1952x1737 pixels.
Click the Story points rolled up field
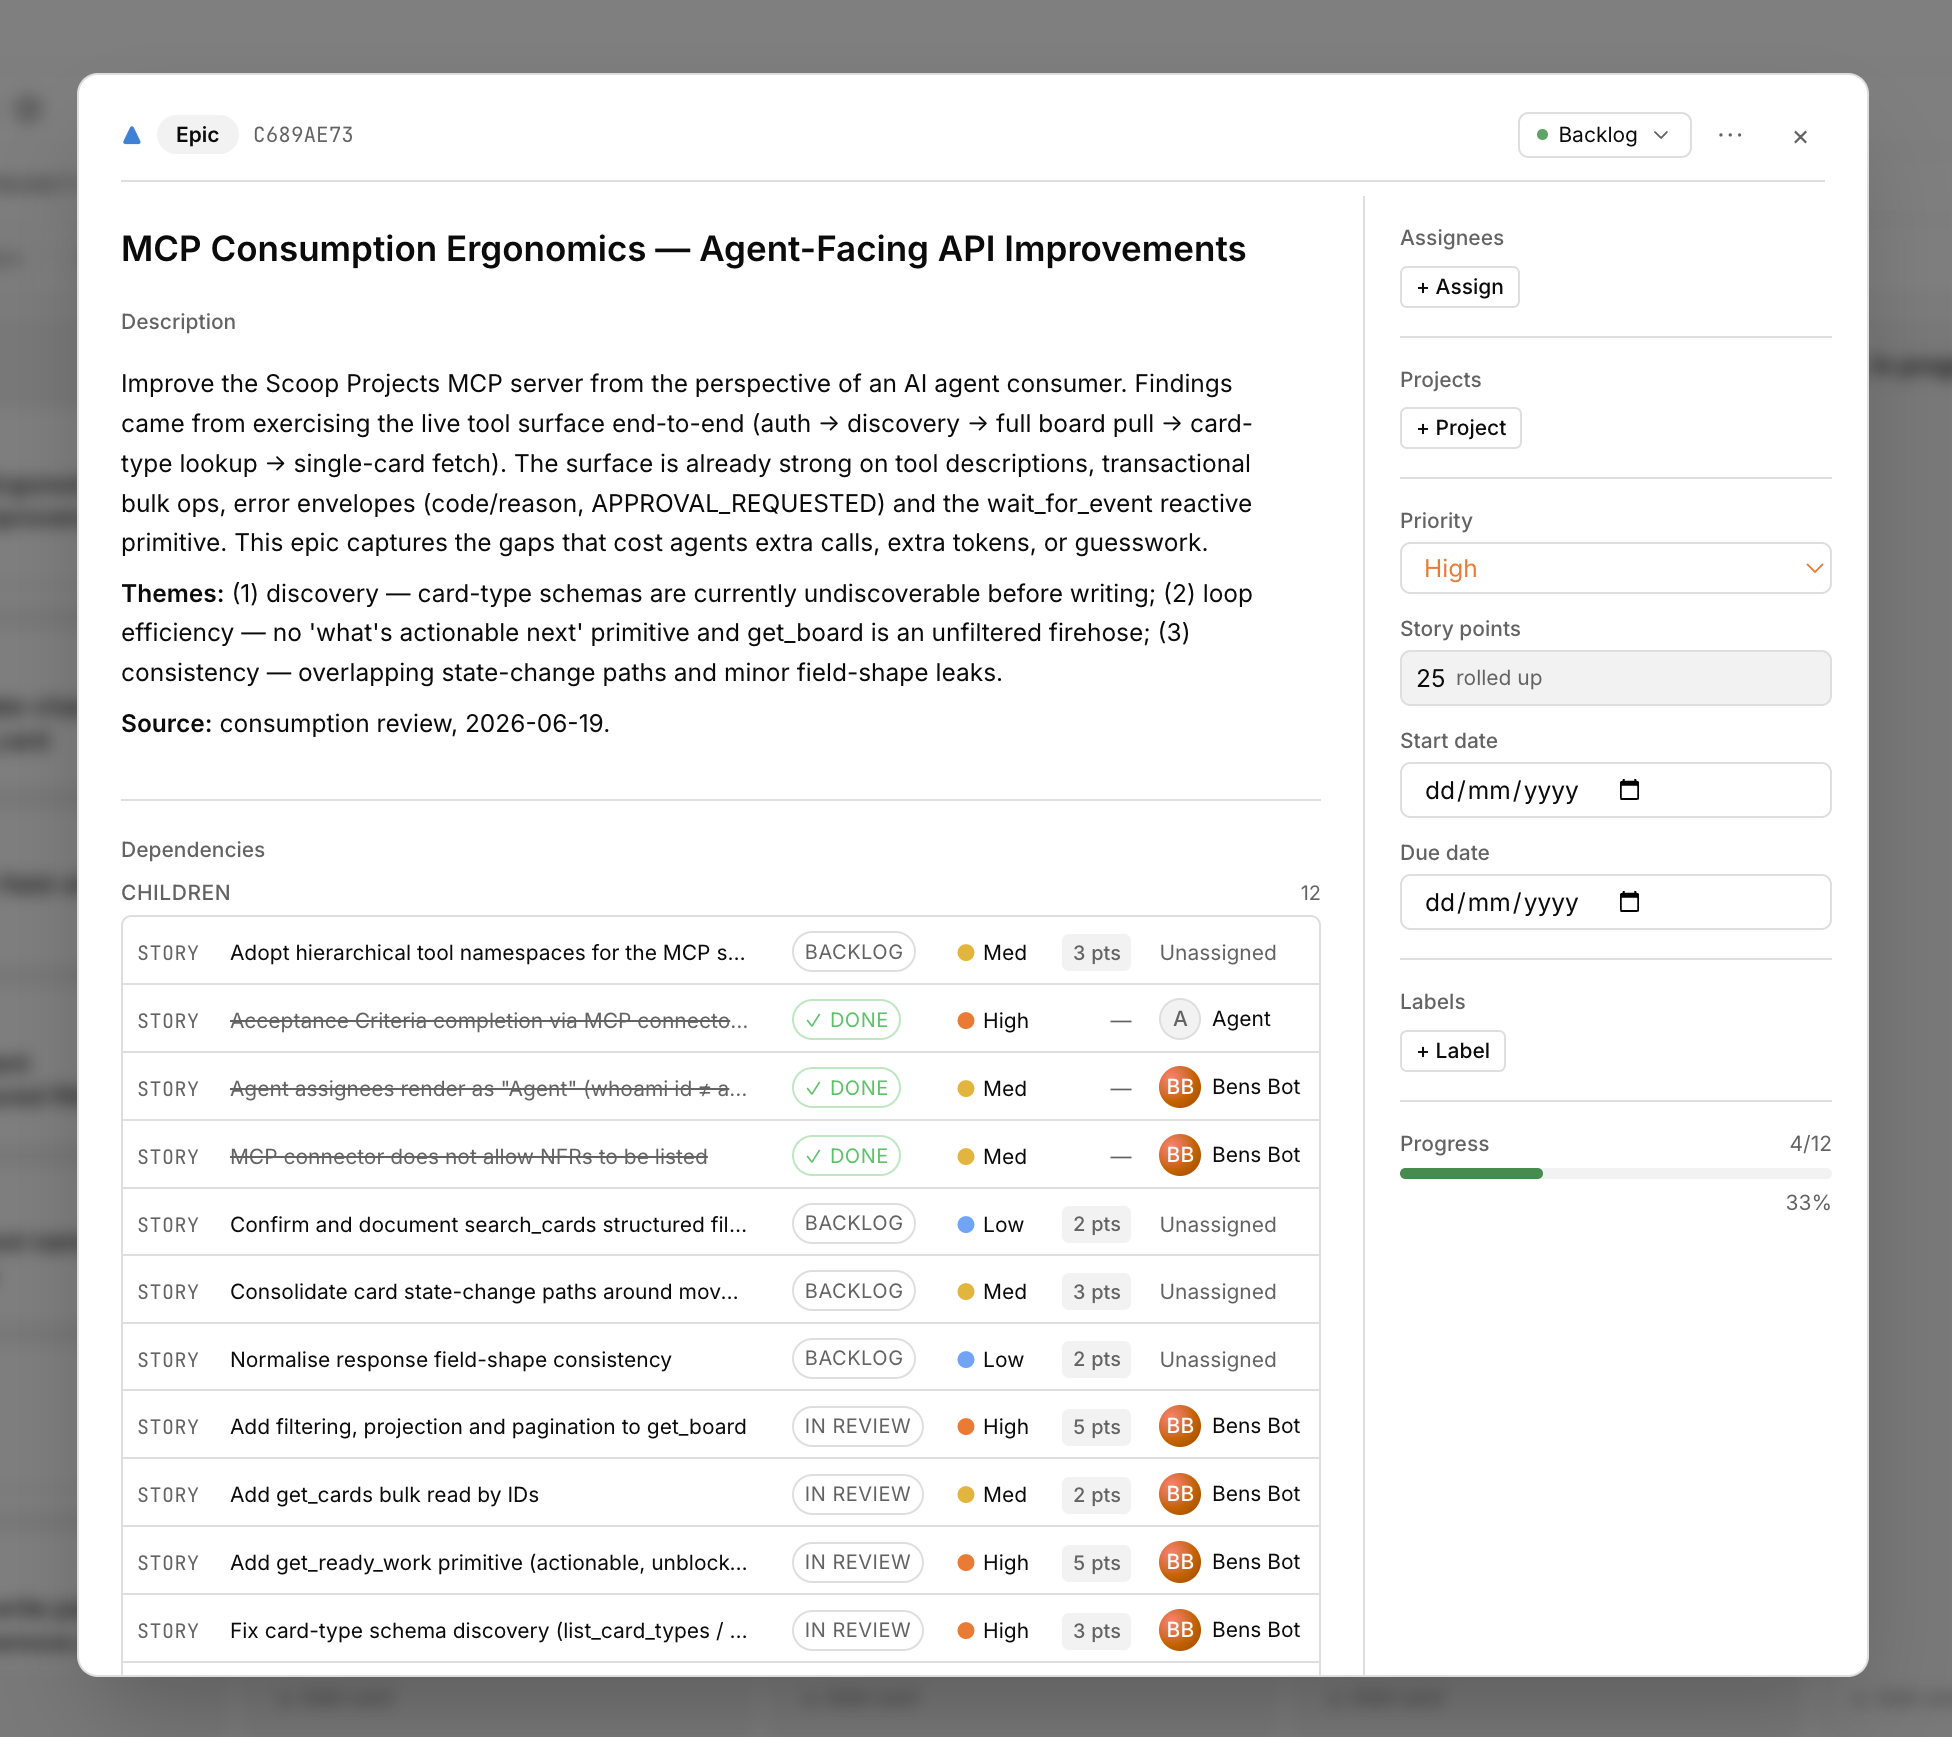[1615, 678]
